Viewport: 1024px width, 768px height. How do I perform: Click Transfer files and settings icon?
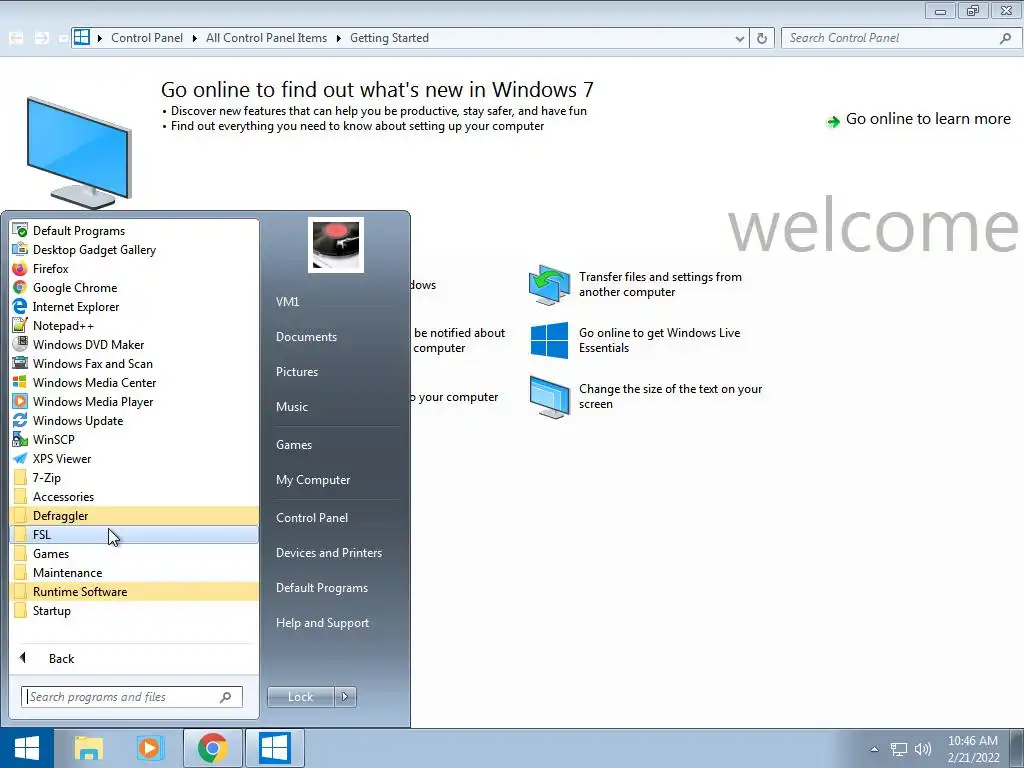549,285
